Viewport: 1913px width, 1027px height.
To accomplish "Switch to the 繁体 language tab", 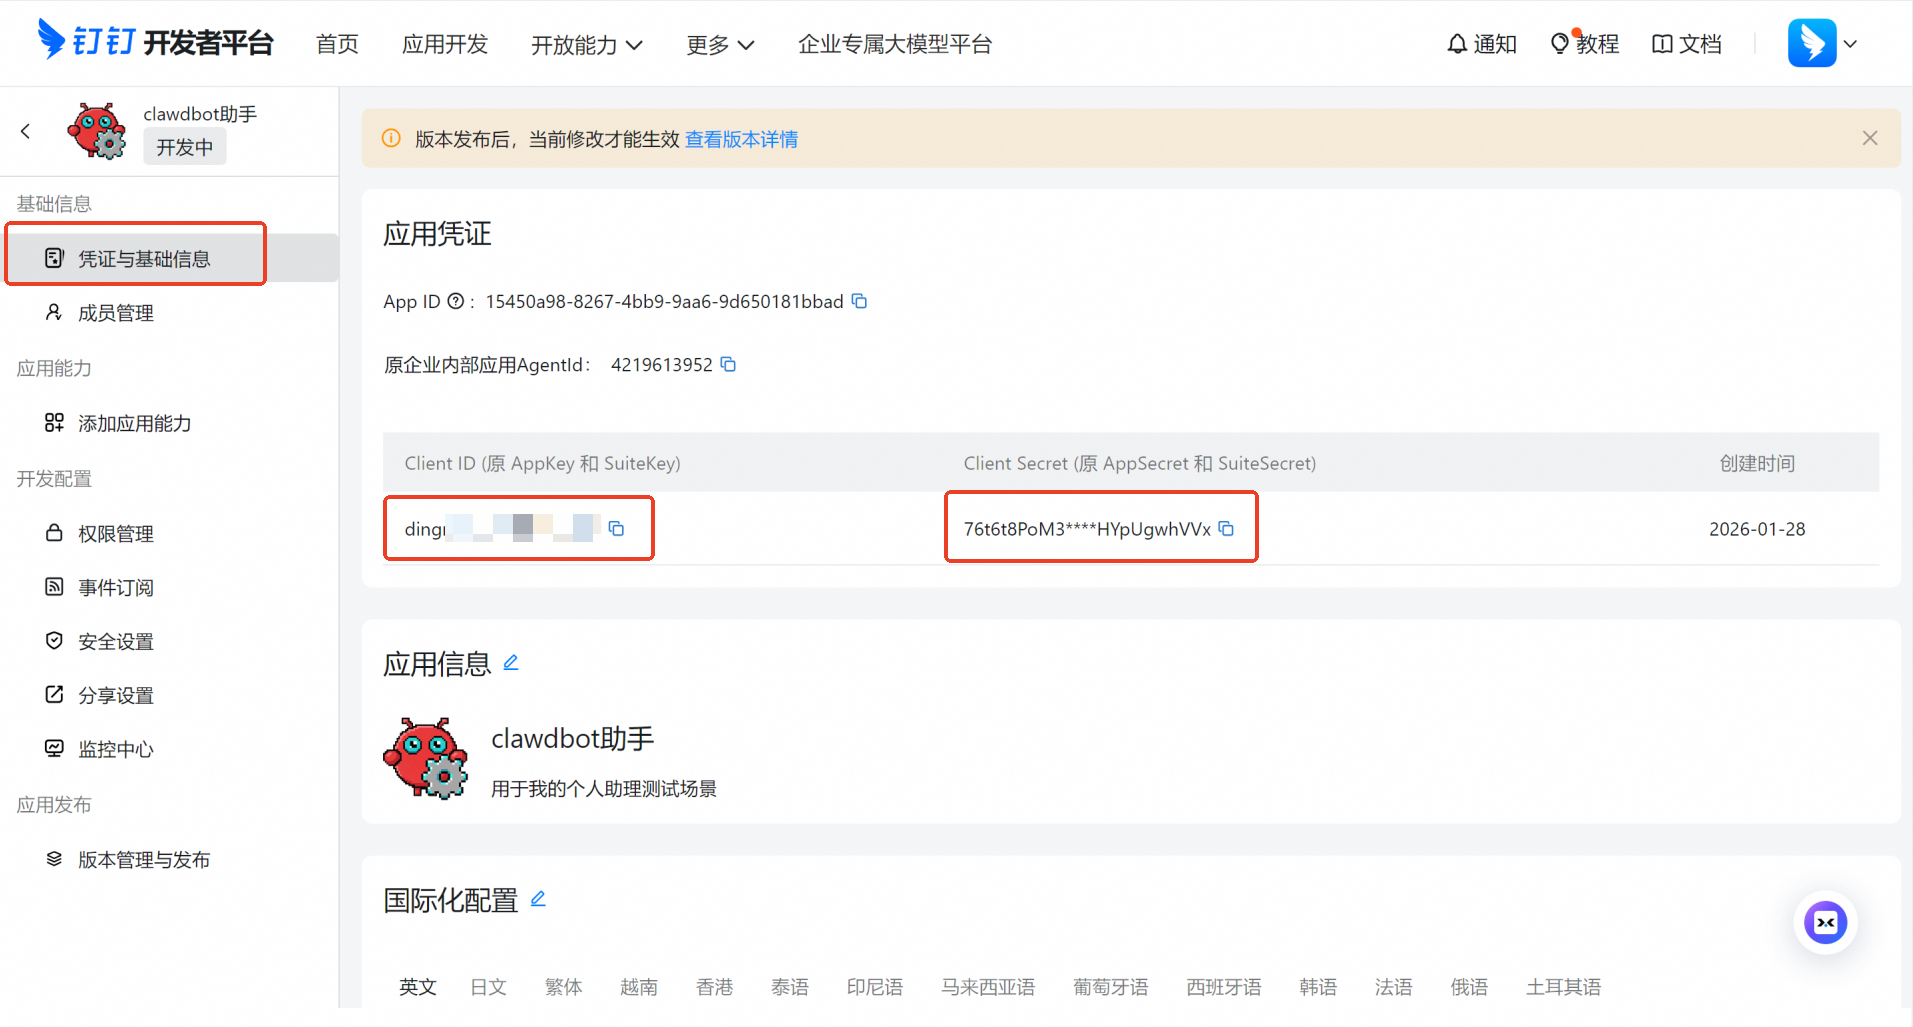I will click(x=564, y=987).
